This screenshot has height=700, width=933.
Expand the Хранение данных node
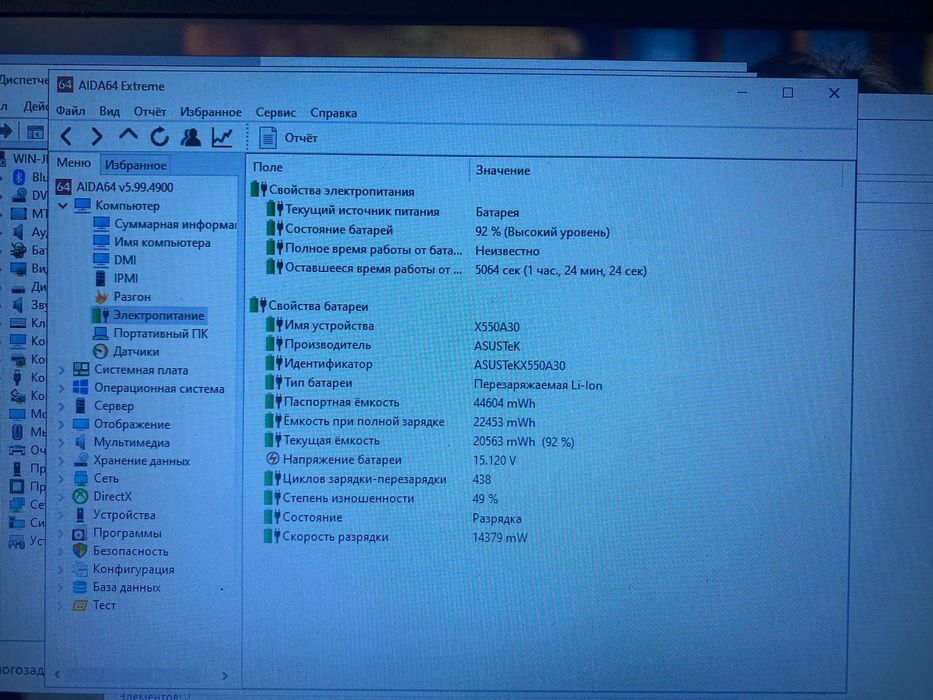62,461
